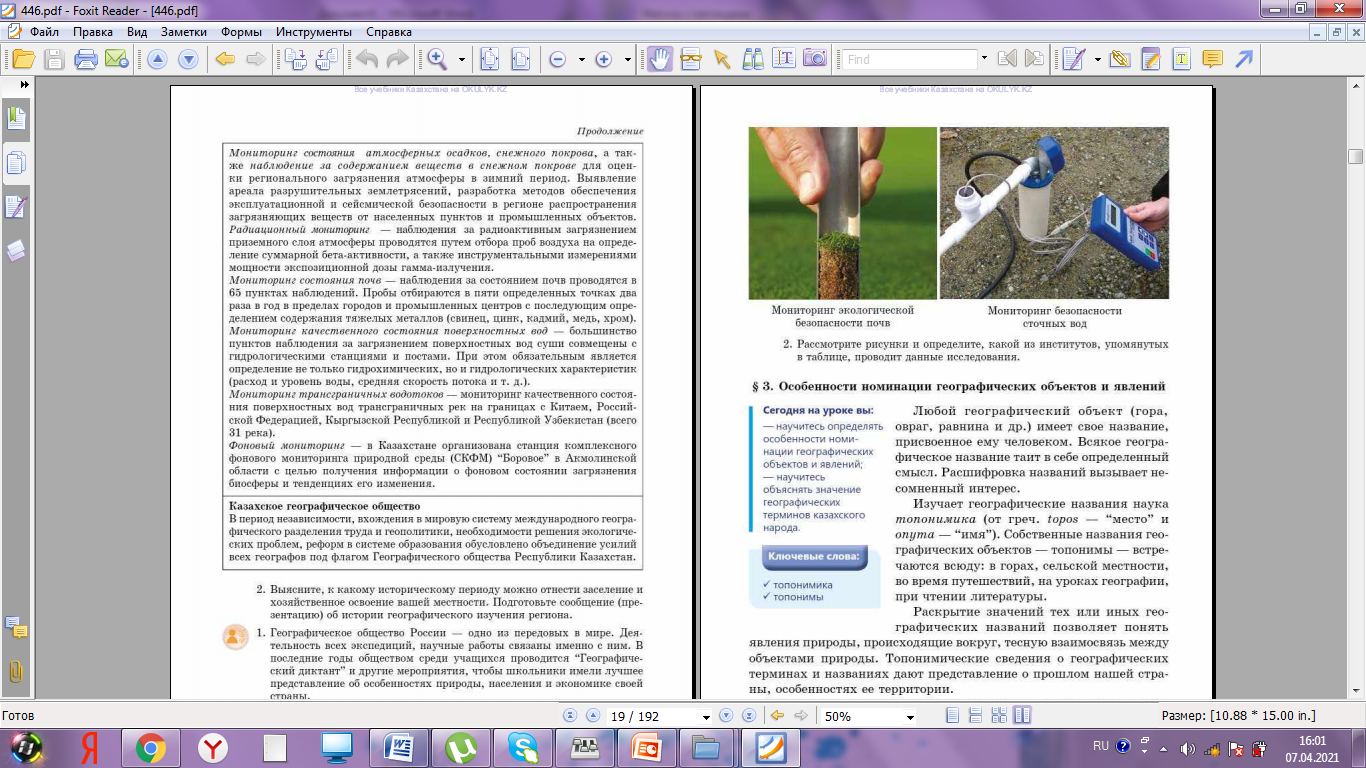The height and width of the screenshot is (768, 1366).
Task: Click the Zoom In magnifier tool
Action: [437, 59]
